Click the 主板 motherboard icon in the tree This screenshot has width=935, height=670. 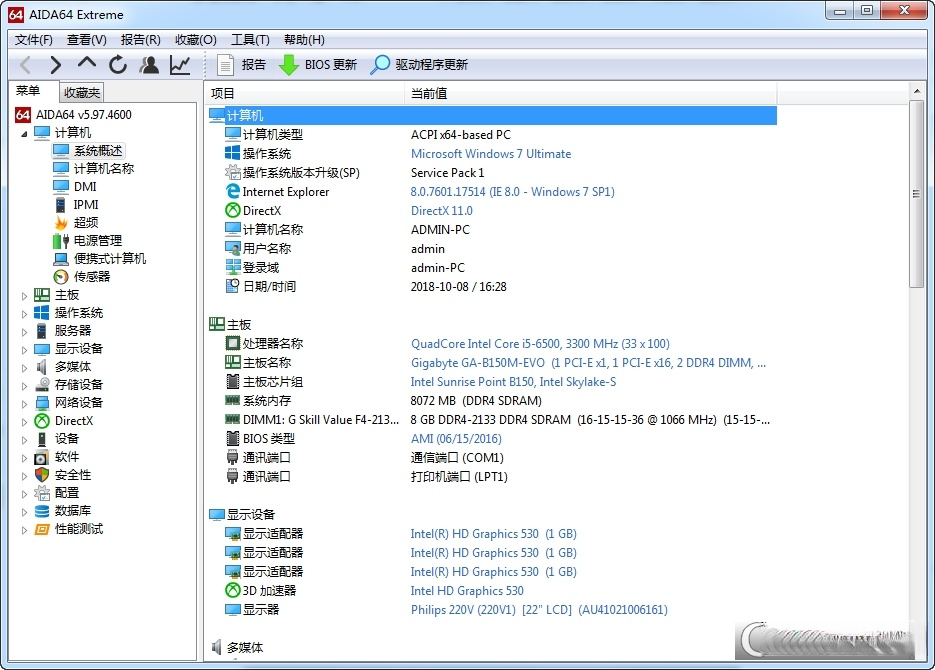[x=42, y=295]
